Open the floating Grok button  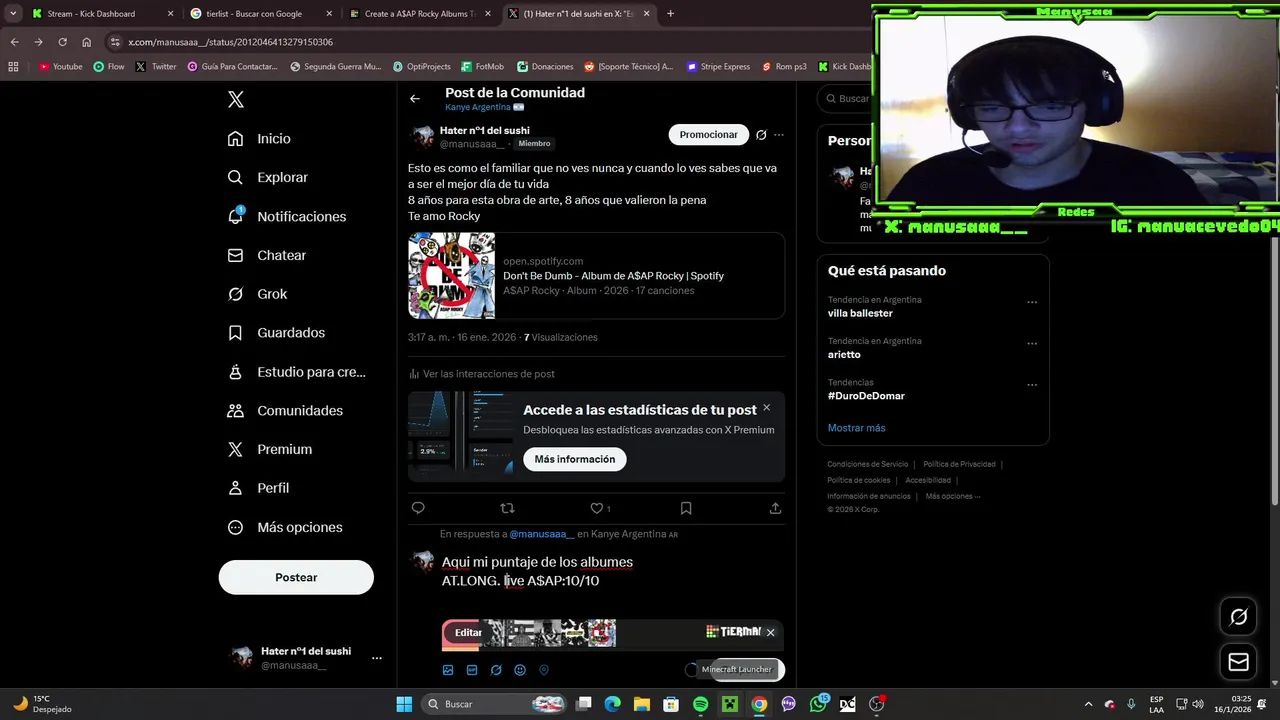pos(1238,617)
